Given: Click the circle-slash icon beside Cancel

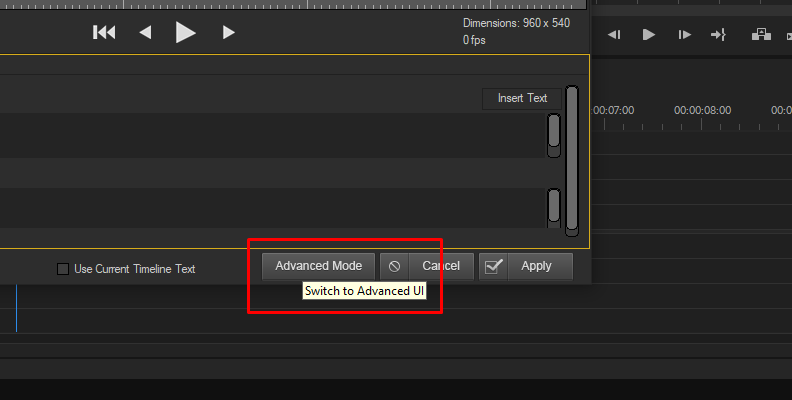Looking at the screenshot, I should 394,266.
